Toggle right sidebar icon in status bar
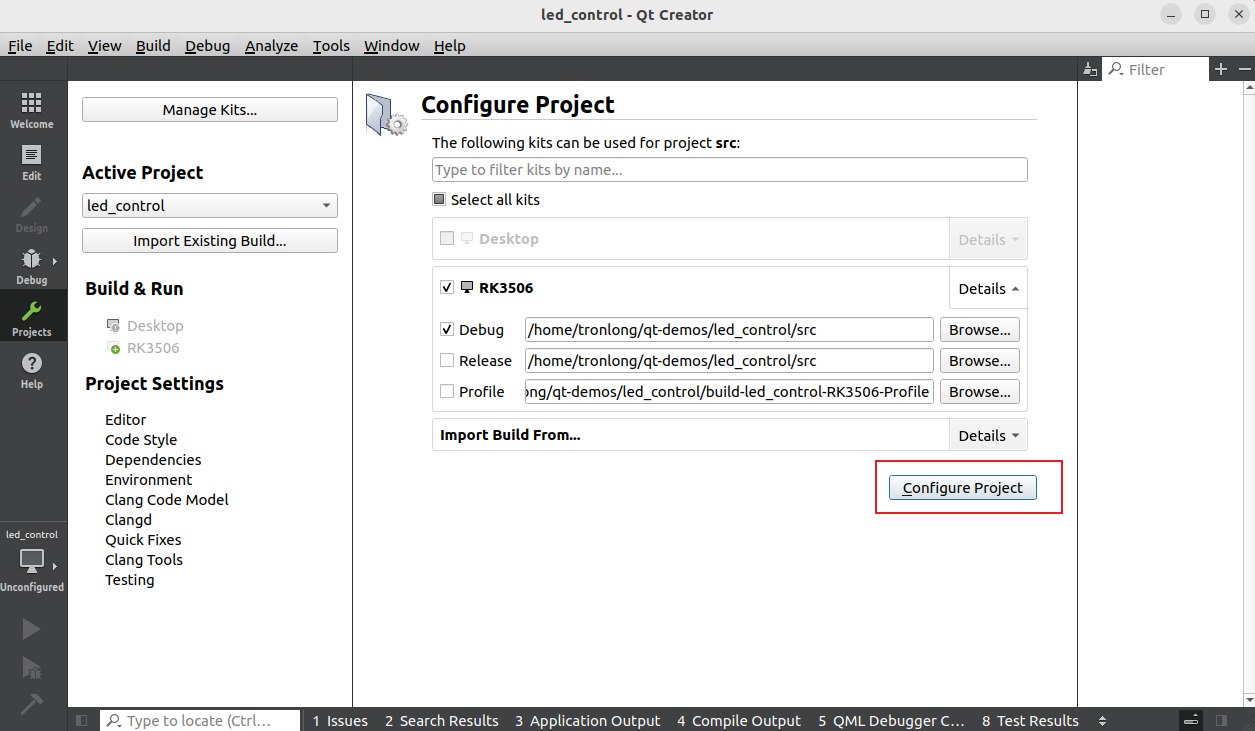 point(1221,720)
